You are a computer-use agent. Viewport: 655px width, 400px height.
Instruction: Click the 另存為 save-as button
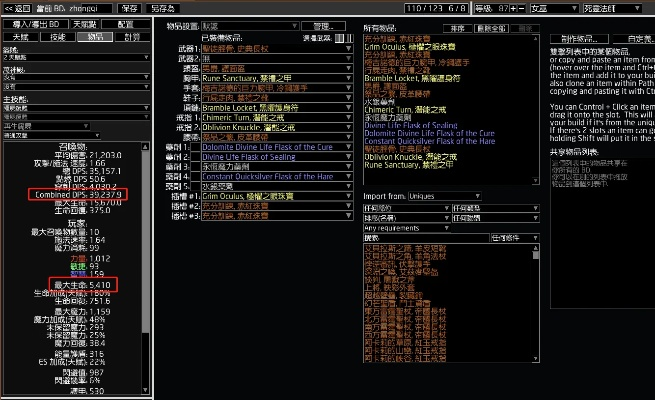tap(163, 8)
